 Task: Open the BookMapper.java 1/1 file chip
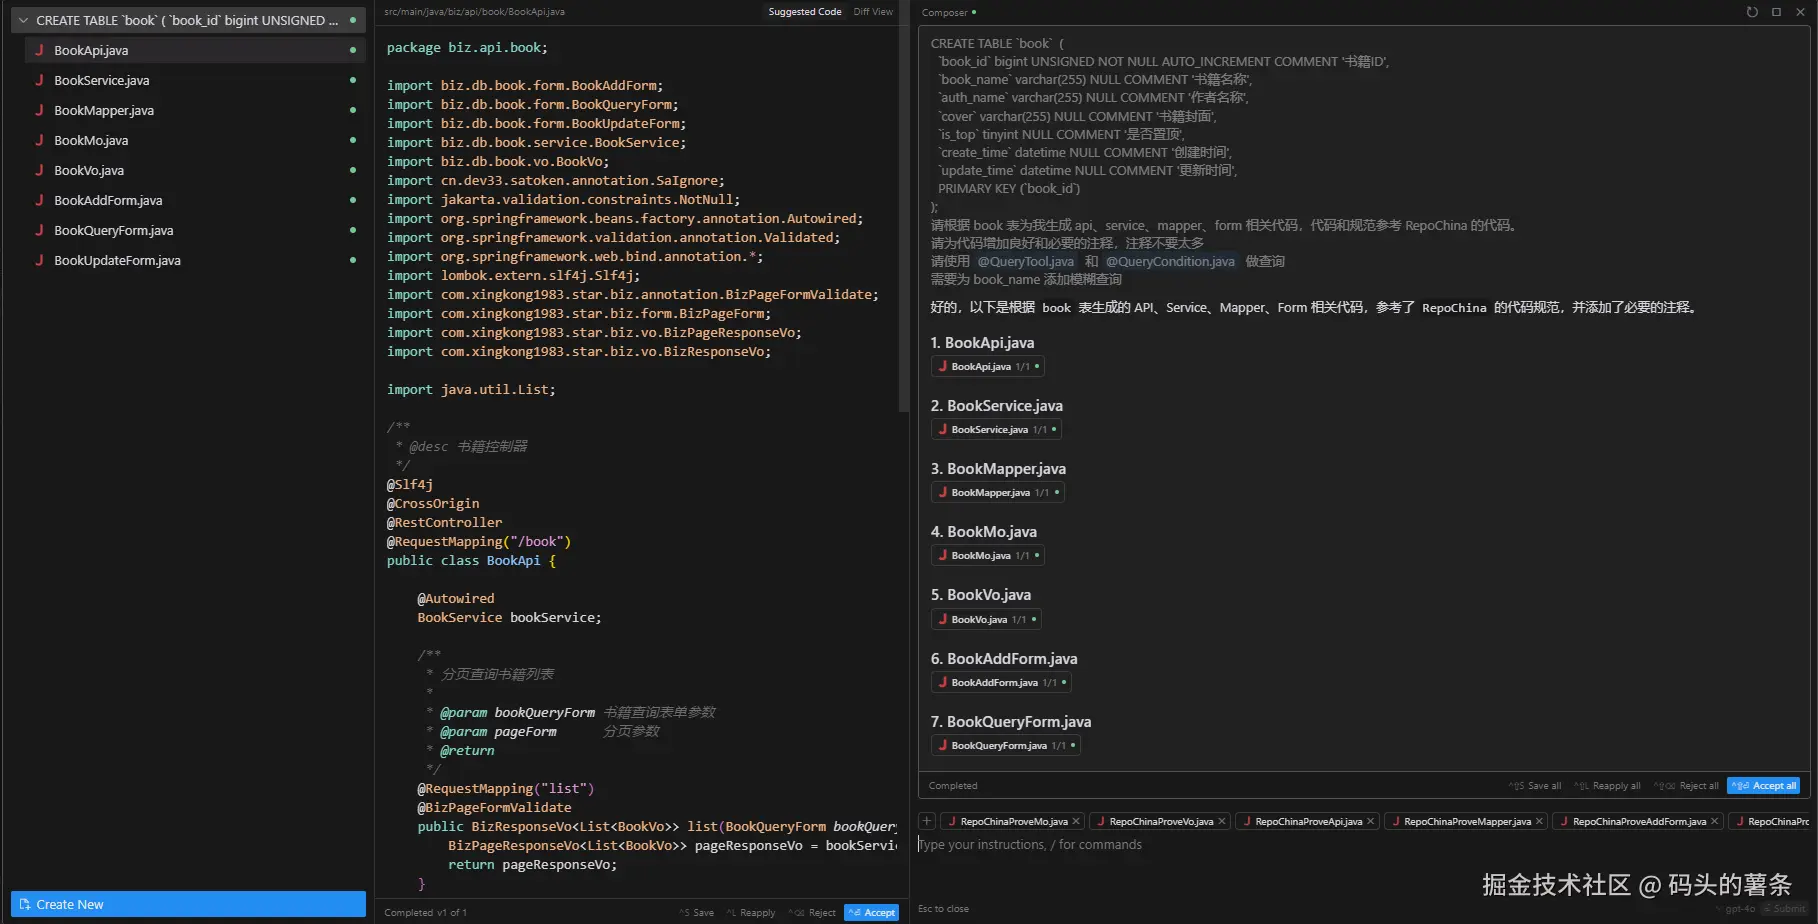pos(998,493)
